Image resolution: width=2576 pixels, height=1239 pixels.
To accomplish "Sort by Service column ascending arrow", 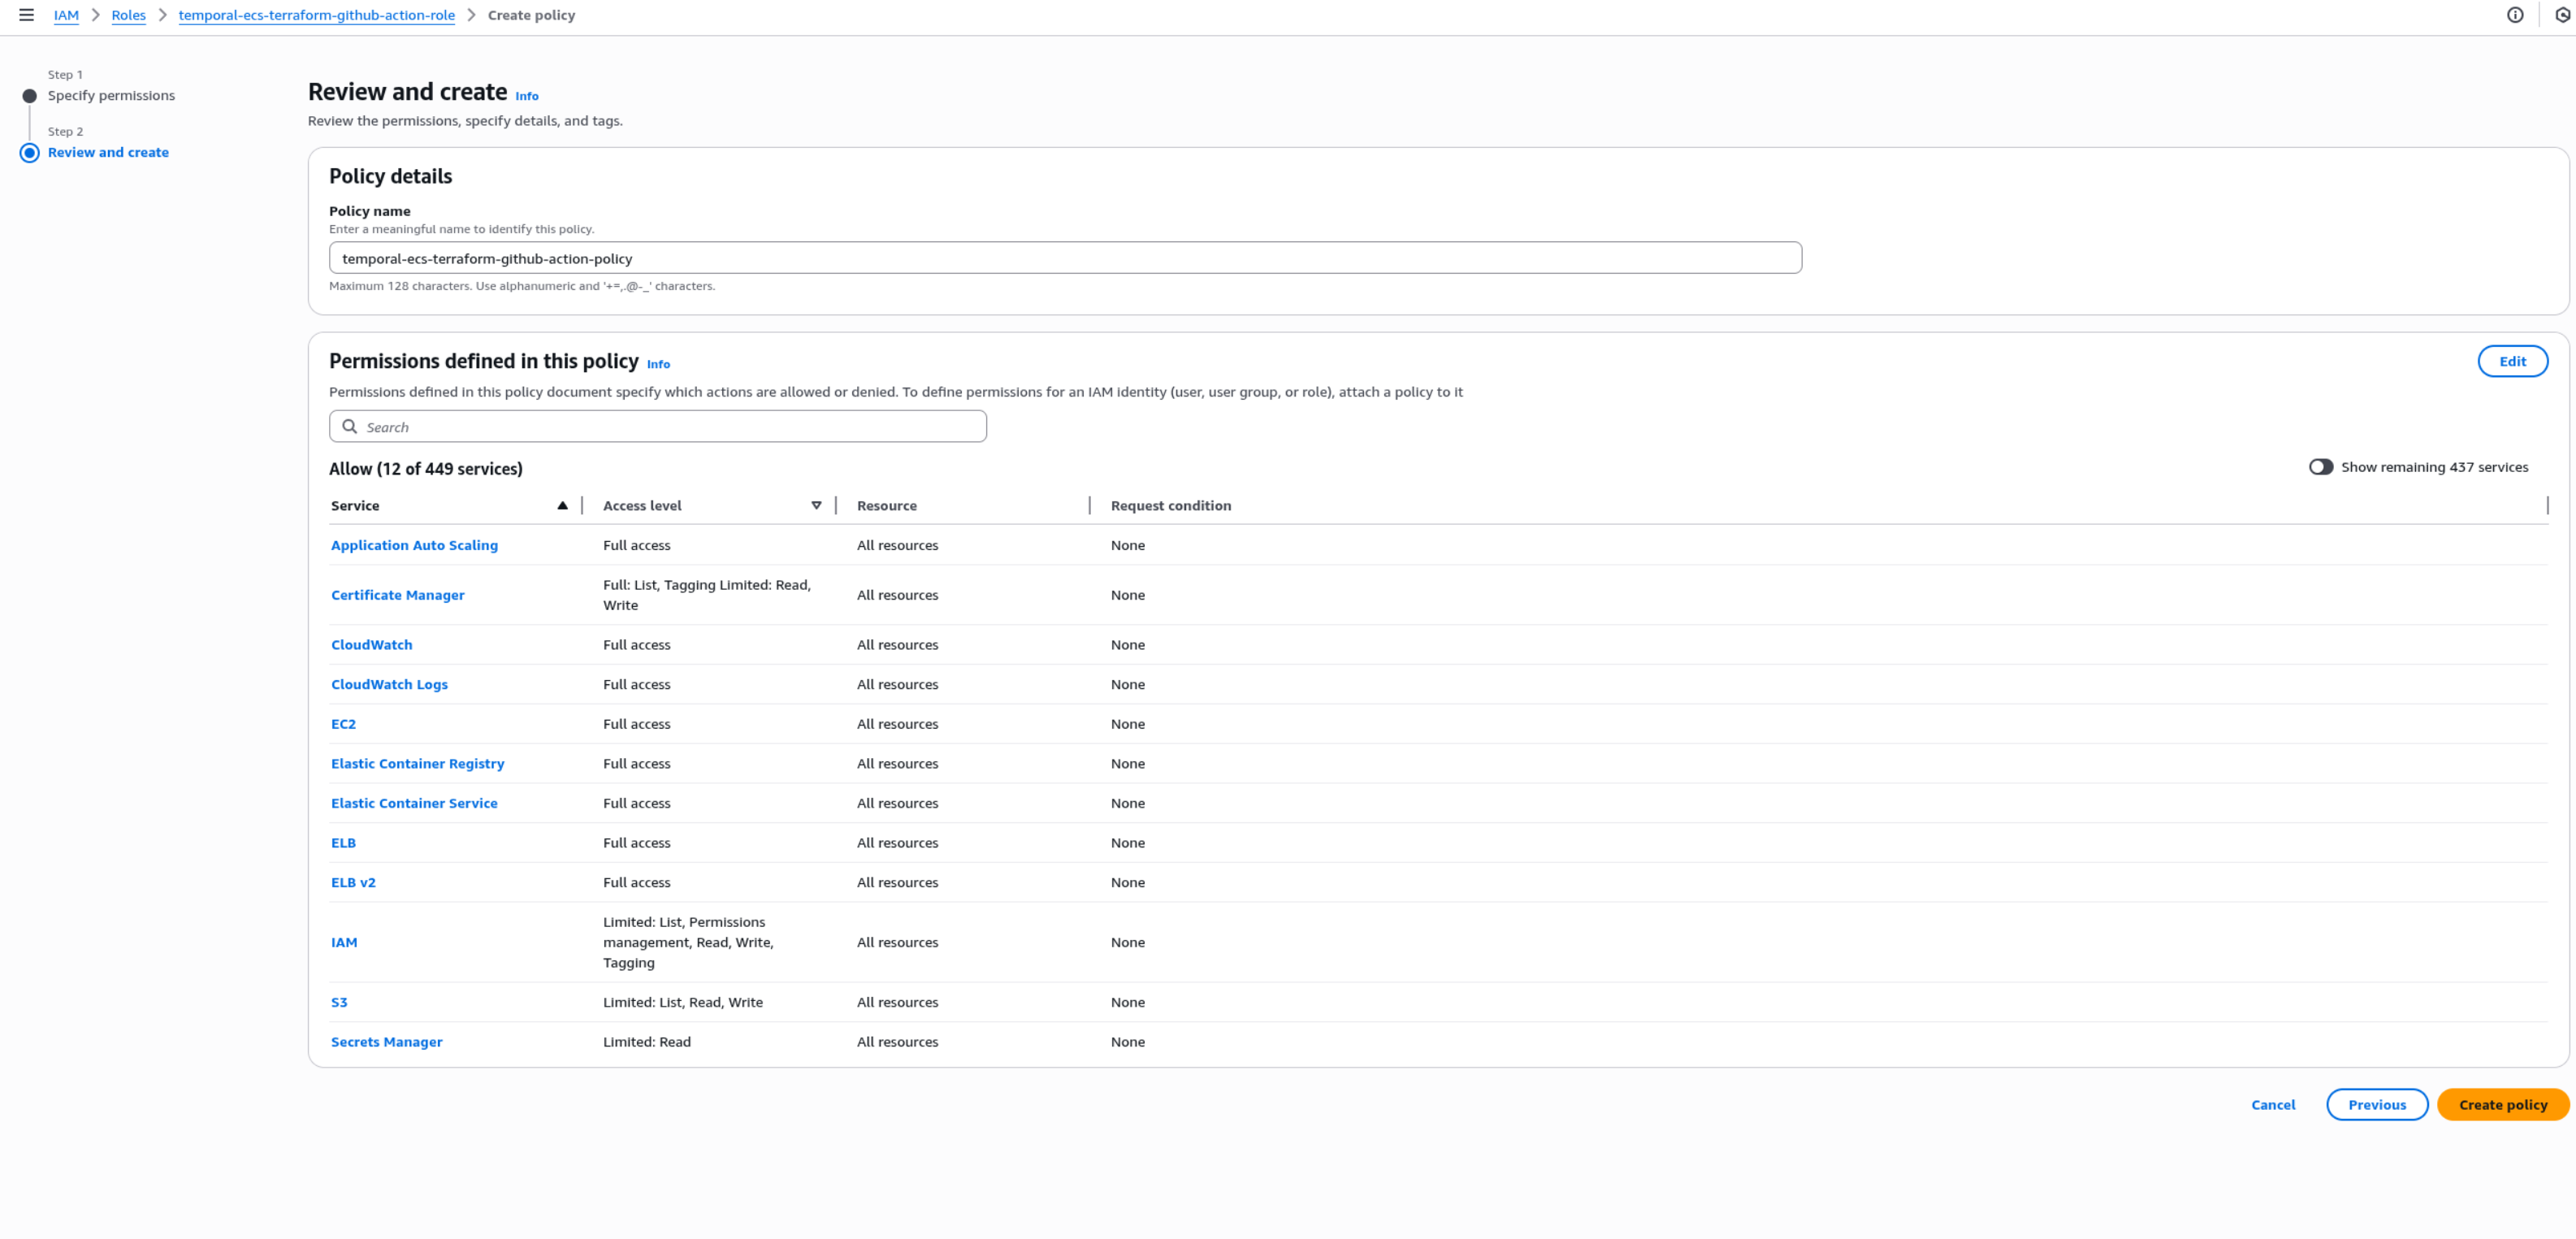I will pos(562,506).
